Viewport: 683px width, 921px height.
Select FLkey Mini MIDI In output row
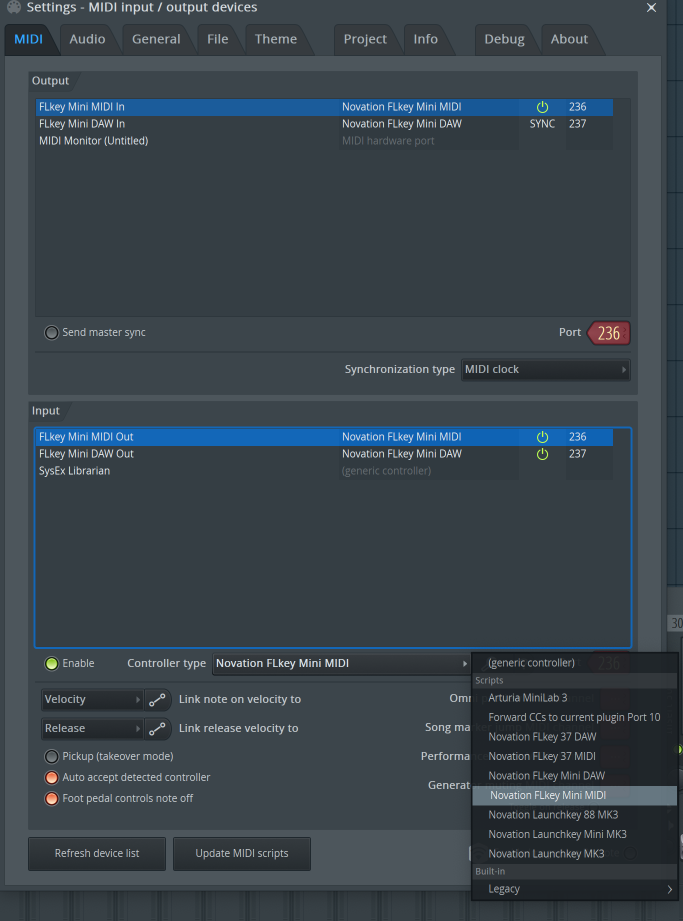pyautogui.click(x=324, y=107)
